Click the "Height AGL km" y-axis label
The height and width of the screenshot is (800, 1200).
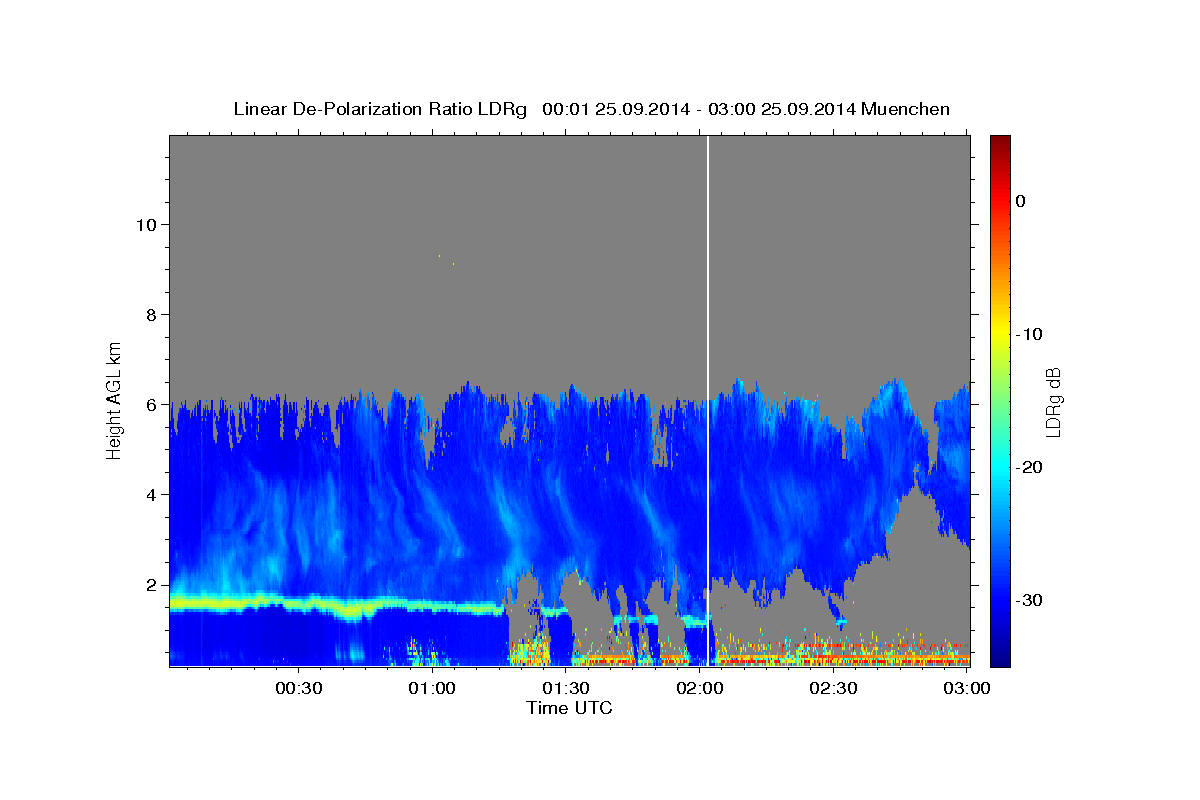(x=115, y=399)
